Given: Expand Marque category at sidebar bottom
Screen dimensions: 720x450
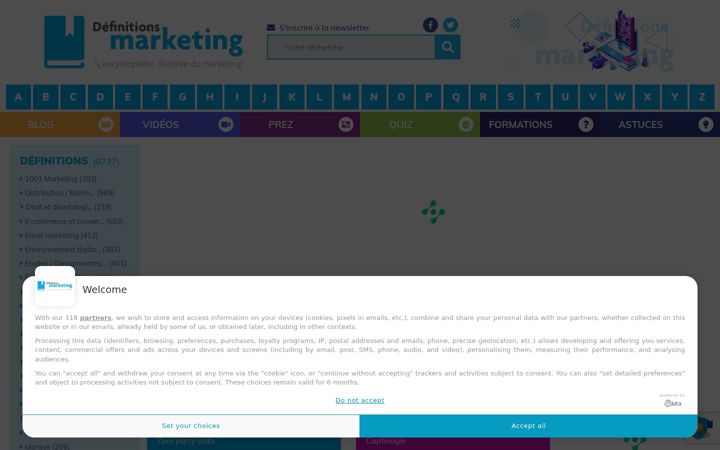Looking at the screenshot, I should (45, 446).
